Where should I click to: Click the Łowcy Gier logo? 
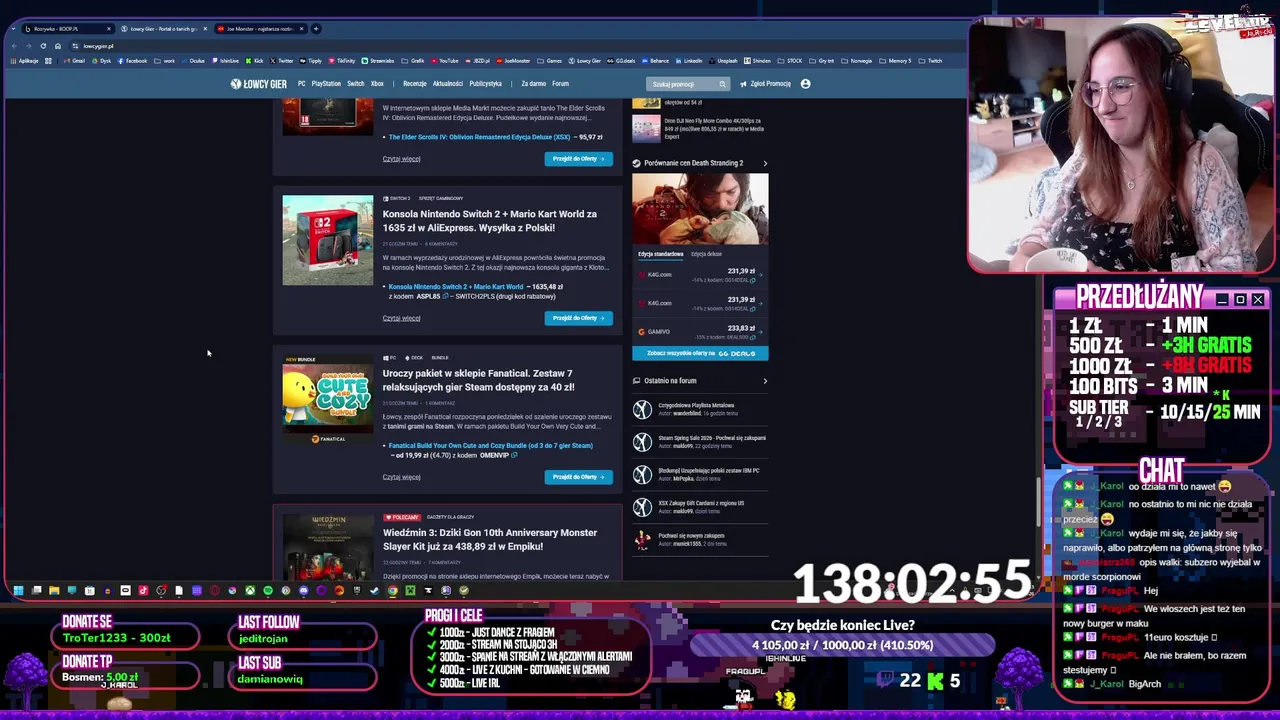[258, 84]
